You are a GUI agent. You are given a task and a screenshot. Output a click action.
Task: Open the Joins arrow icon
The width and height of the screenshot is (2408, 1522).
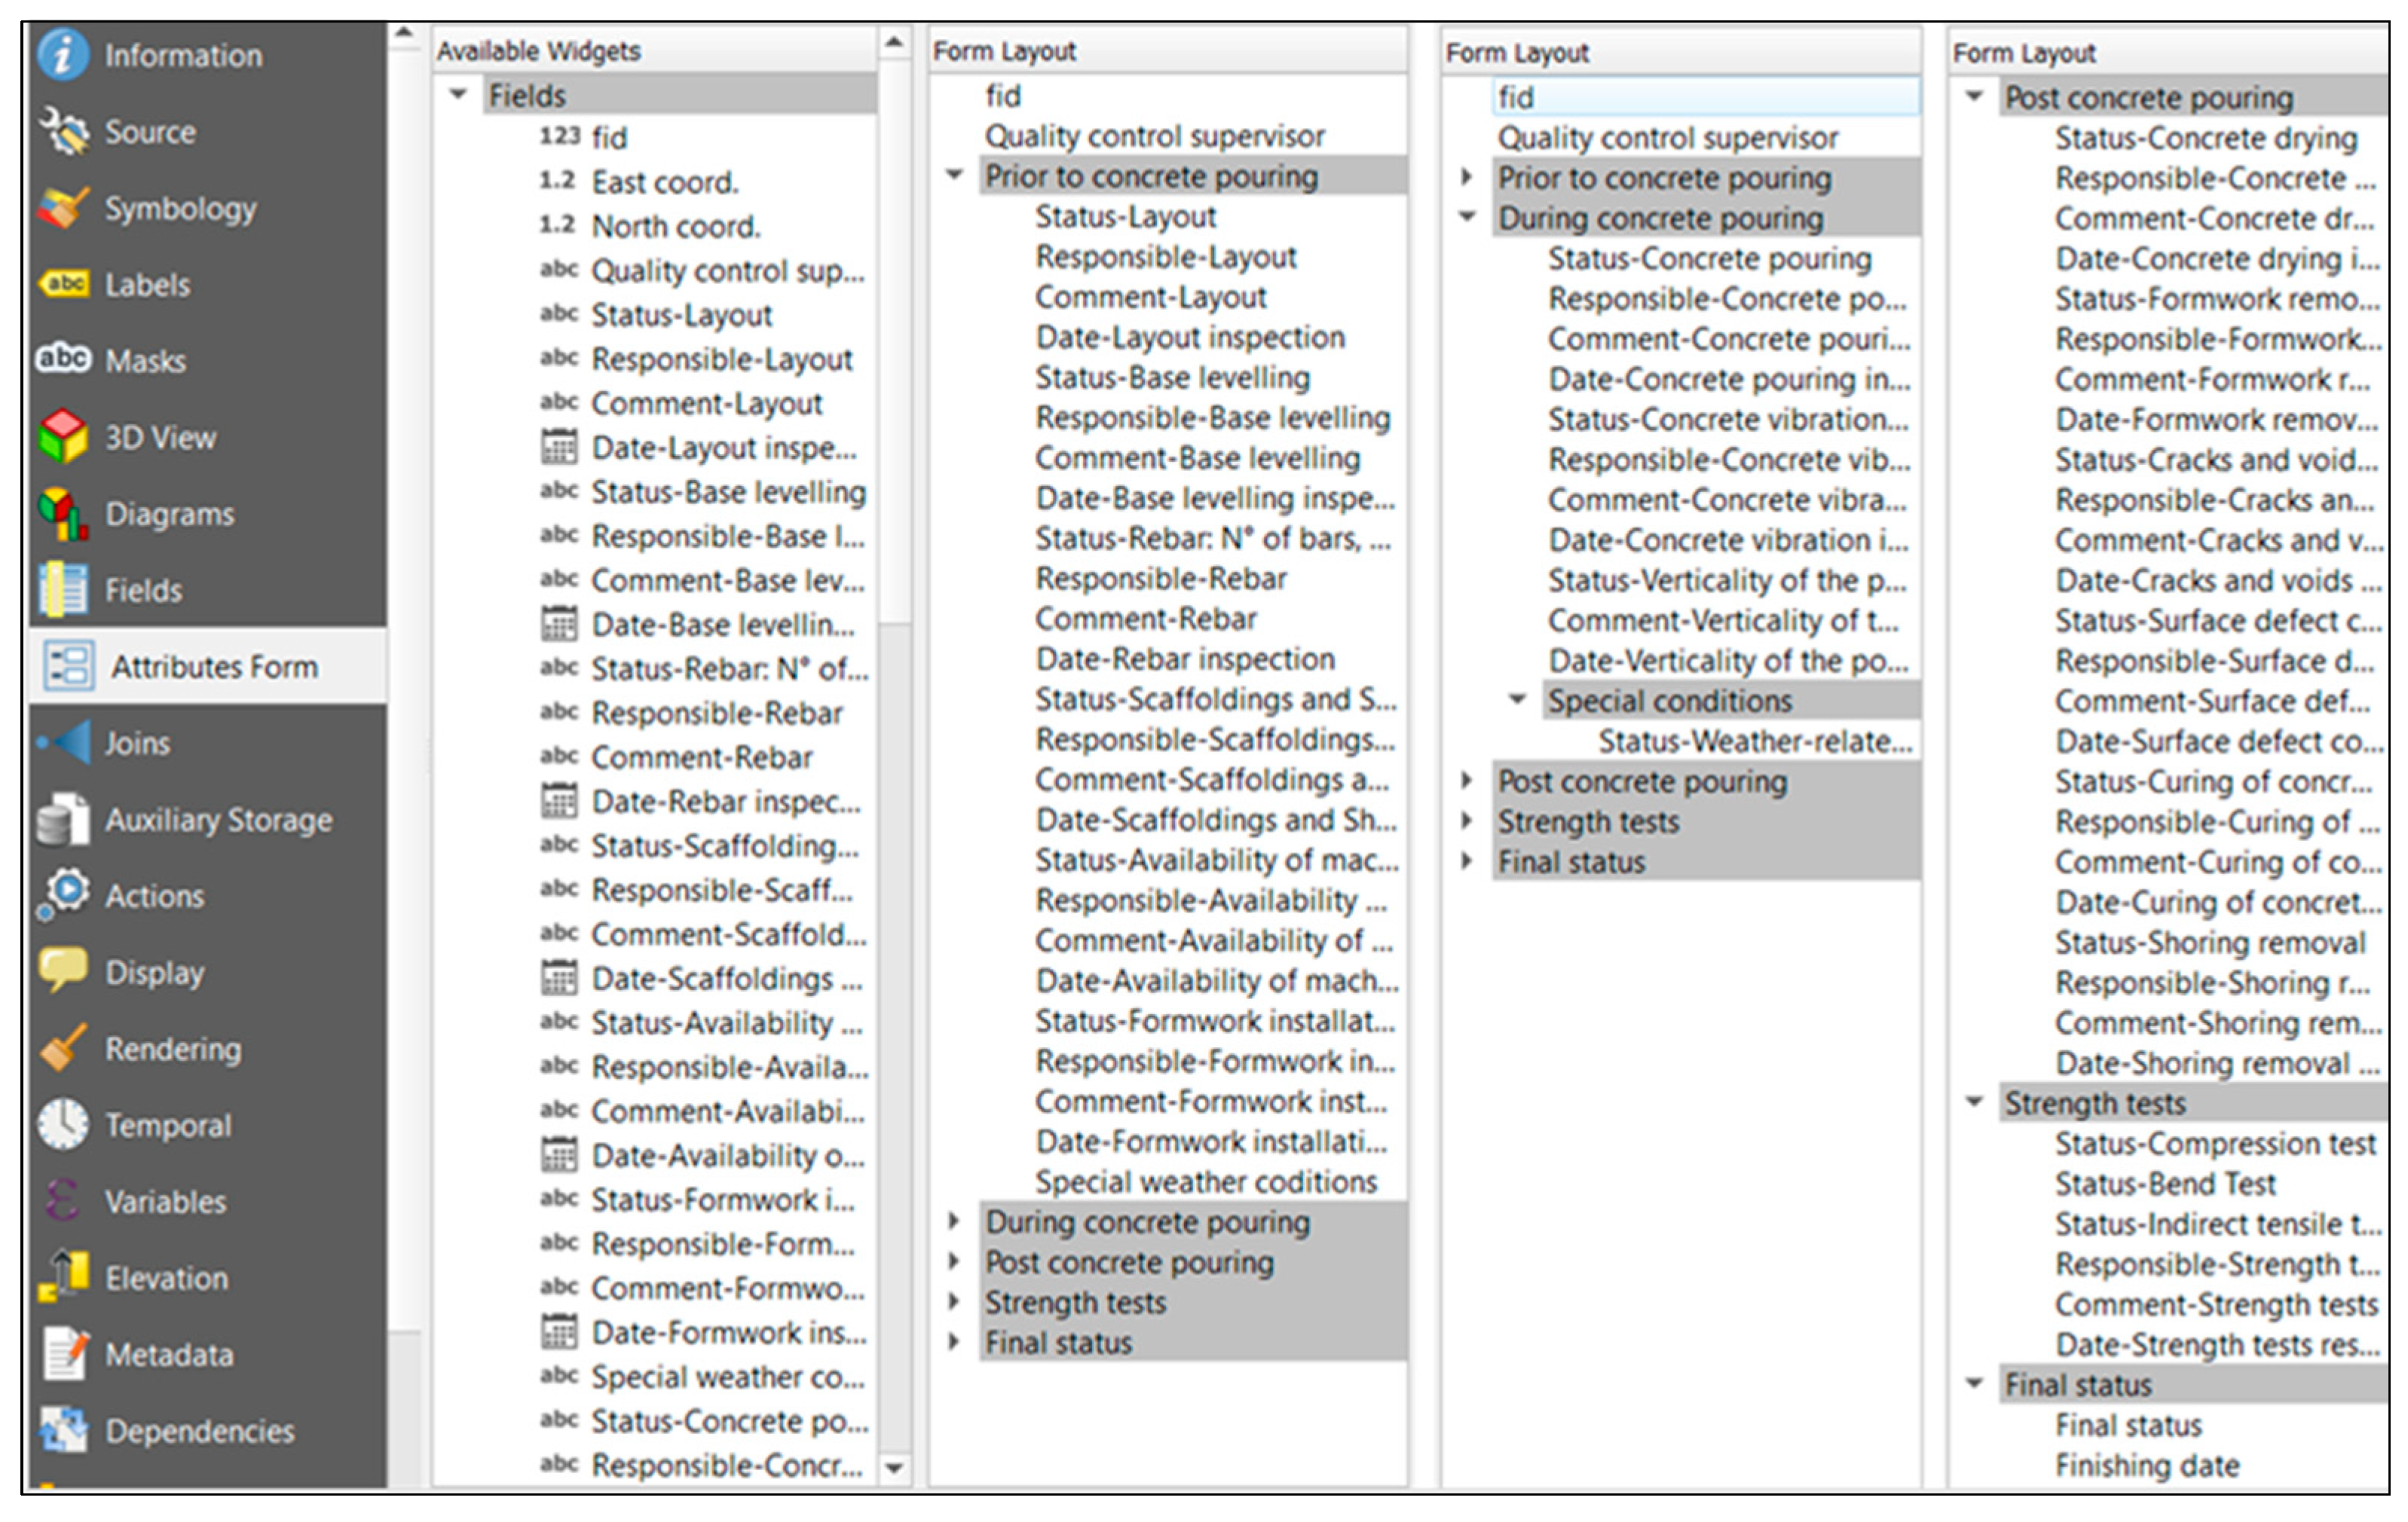click(x=62, y=742)
